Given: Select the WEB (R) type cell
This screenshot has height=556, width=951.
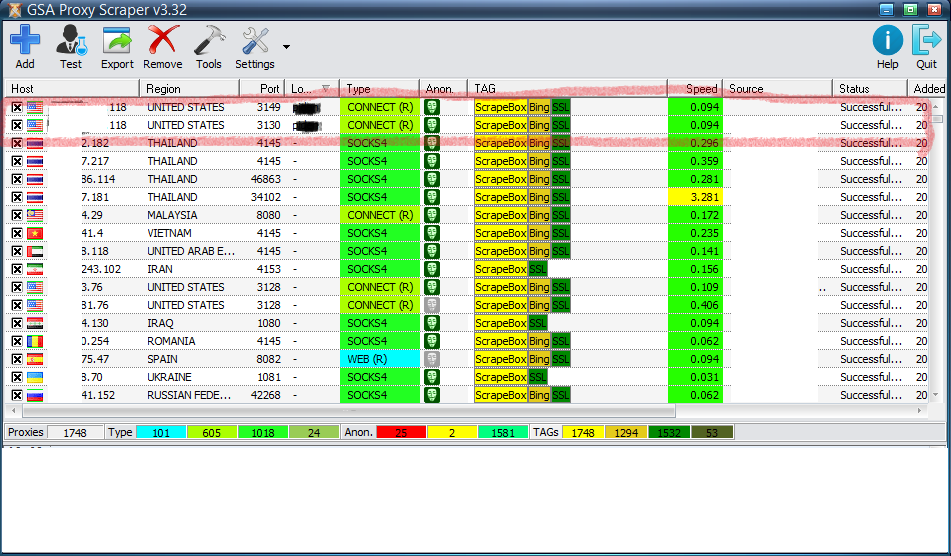Looking at the screenshot, I should pos(380,360).
